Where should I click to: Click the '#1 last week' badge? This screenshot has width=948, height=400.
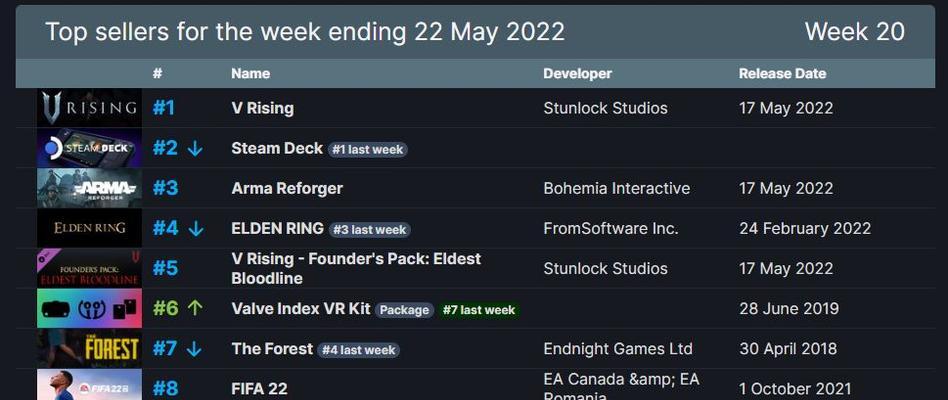[368, 150]
